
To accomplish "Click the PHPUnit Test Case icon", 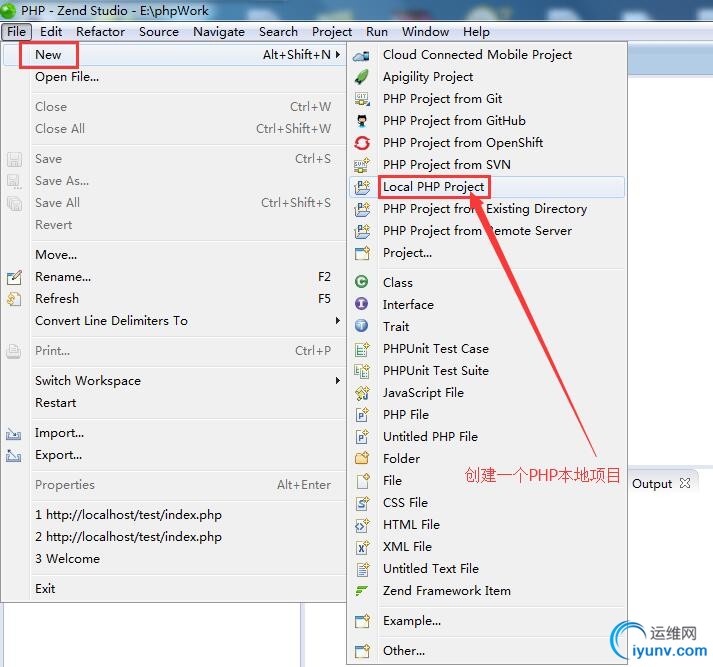I will 362,349.
